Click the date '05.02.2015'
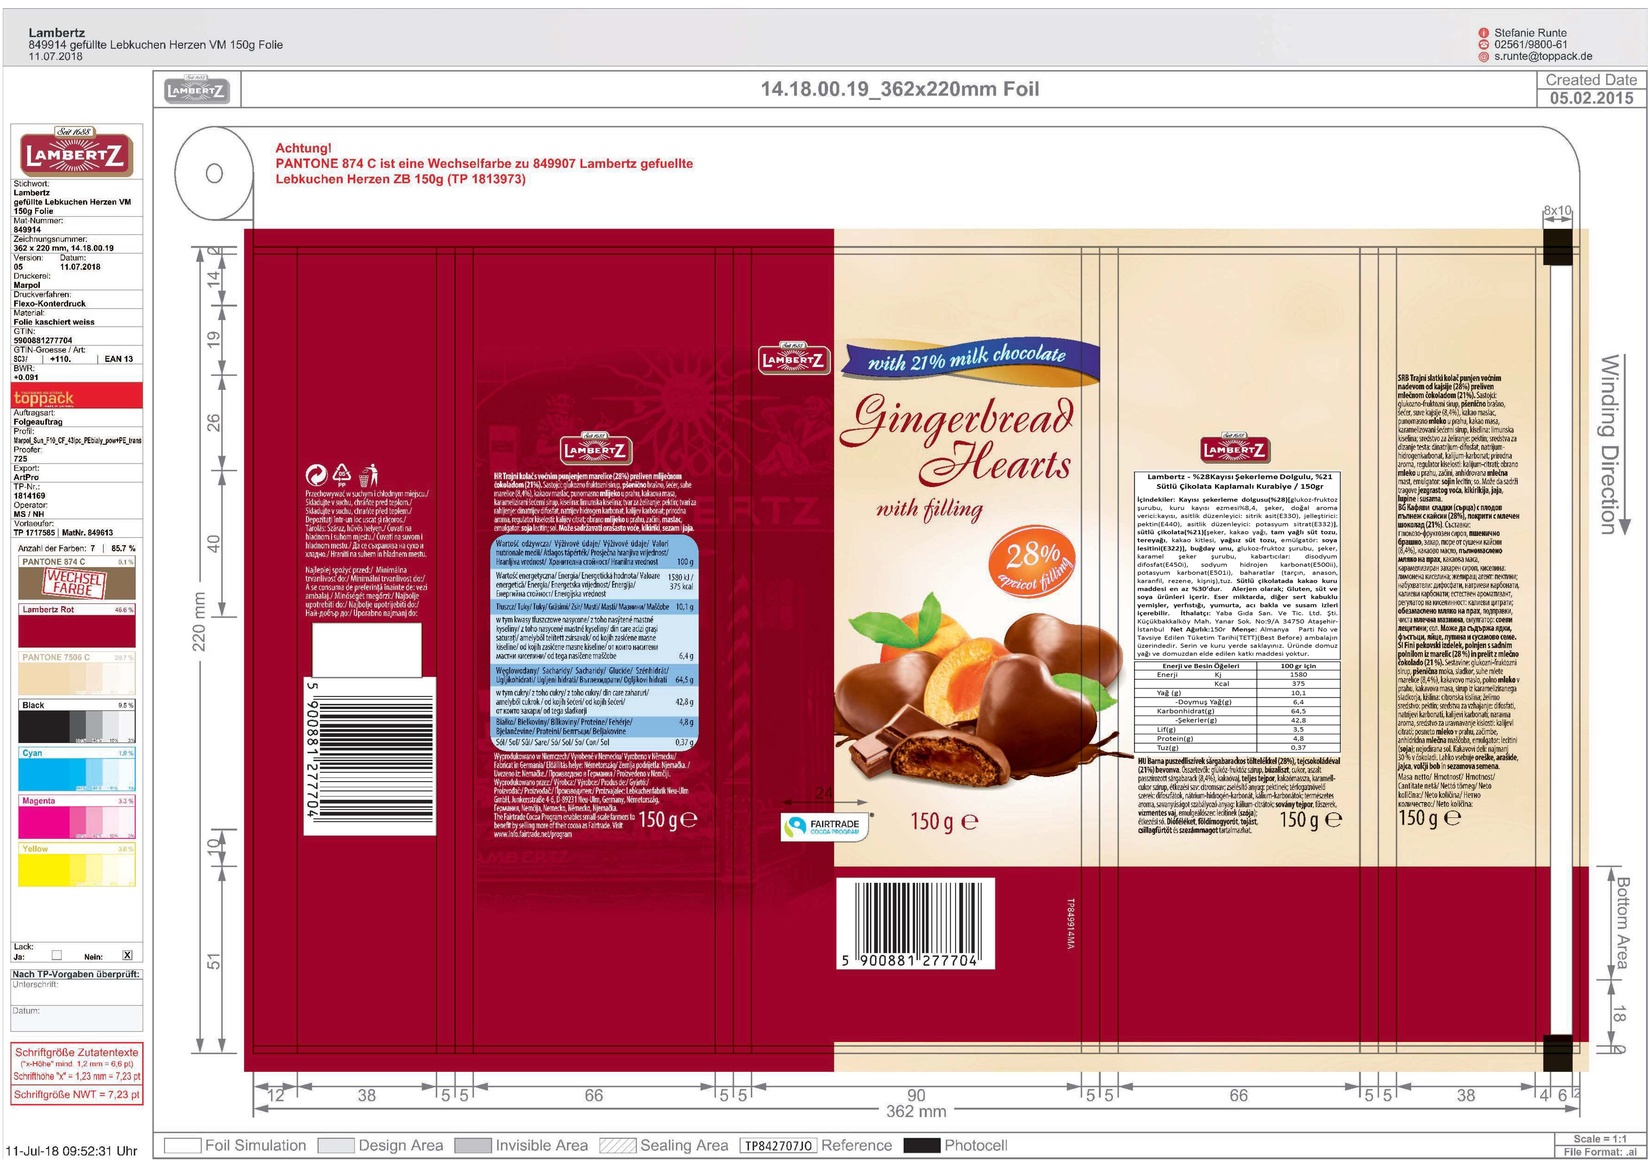 (x=1591, y=98)
